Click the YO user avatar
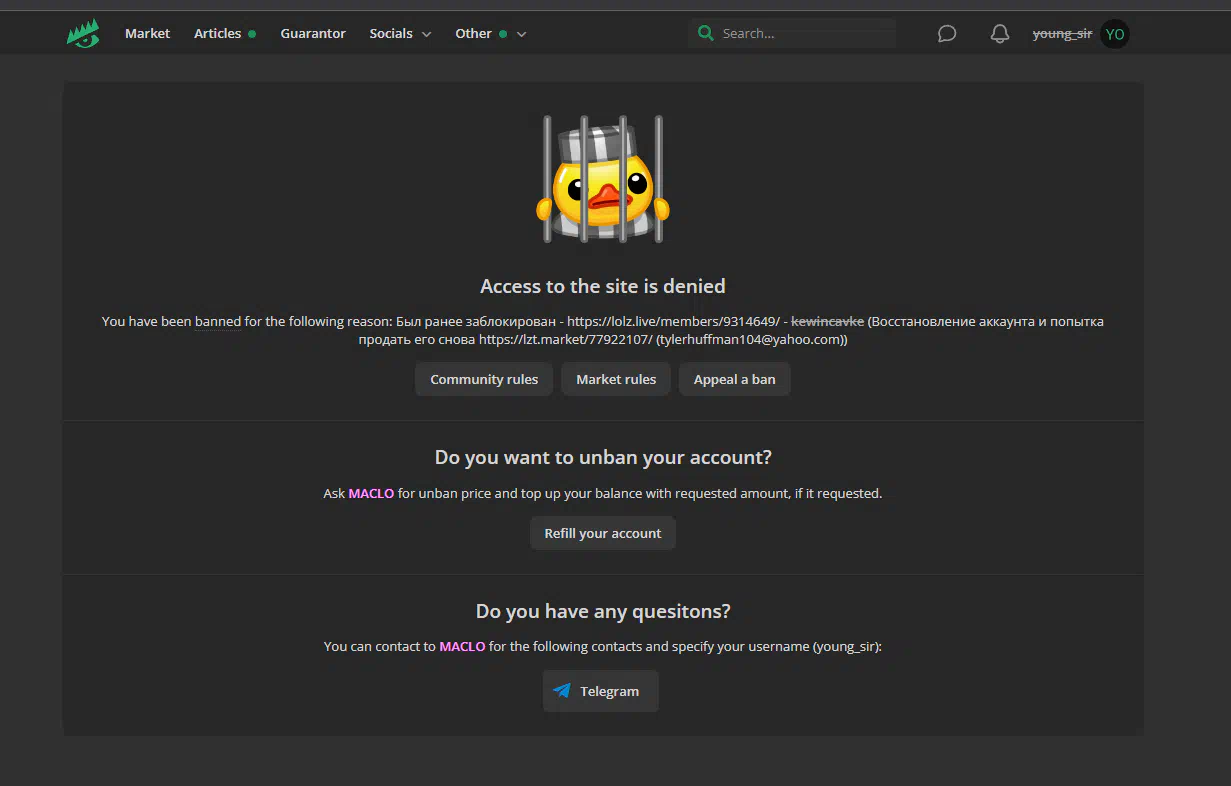The height and width of the screenshot is (786, 1231). (1115, 34)
